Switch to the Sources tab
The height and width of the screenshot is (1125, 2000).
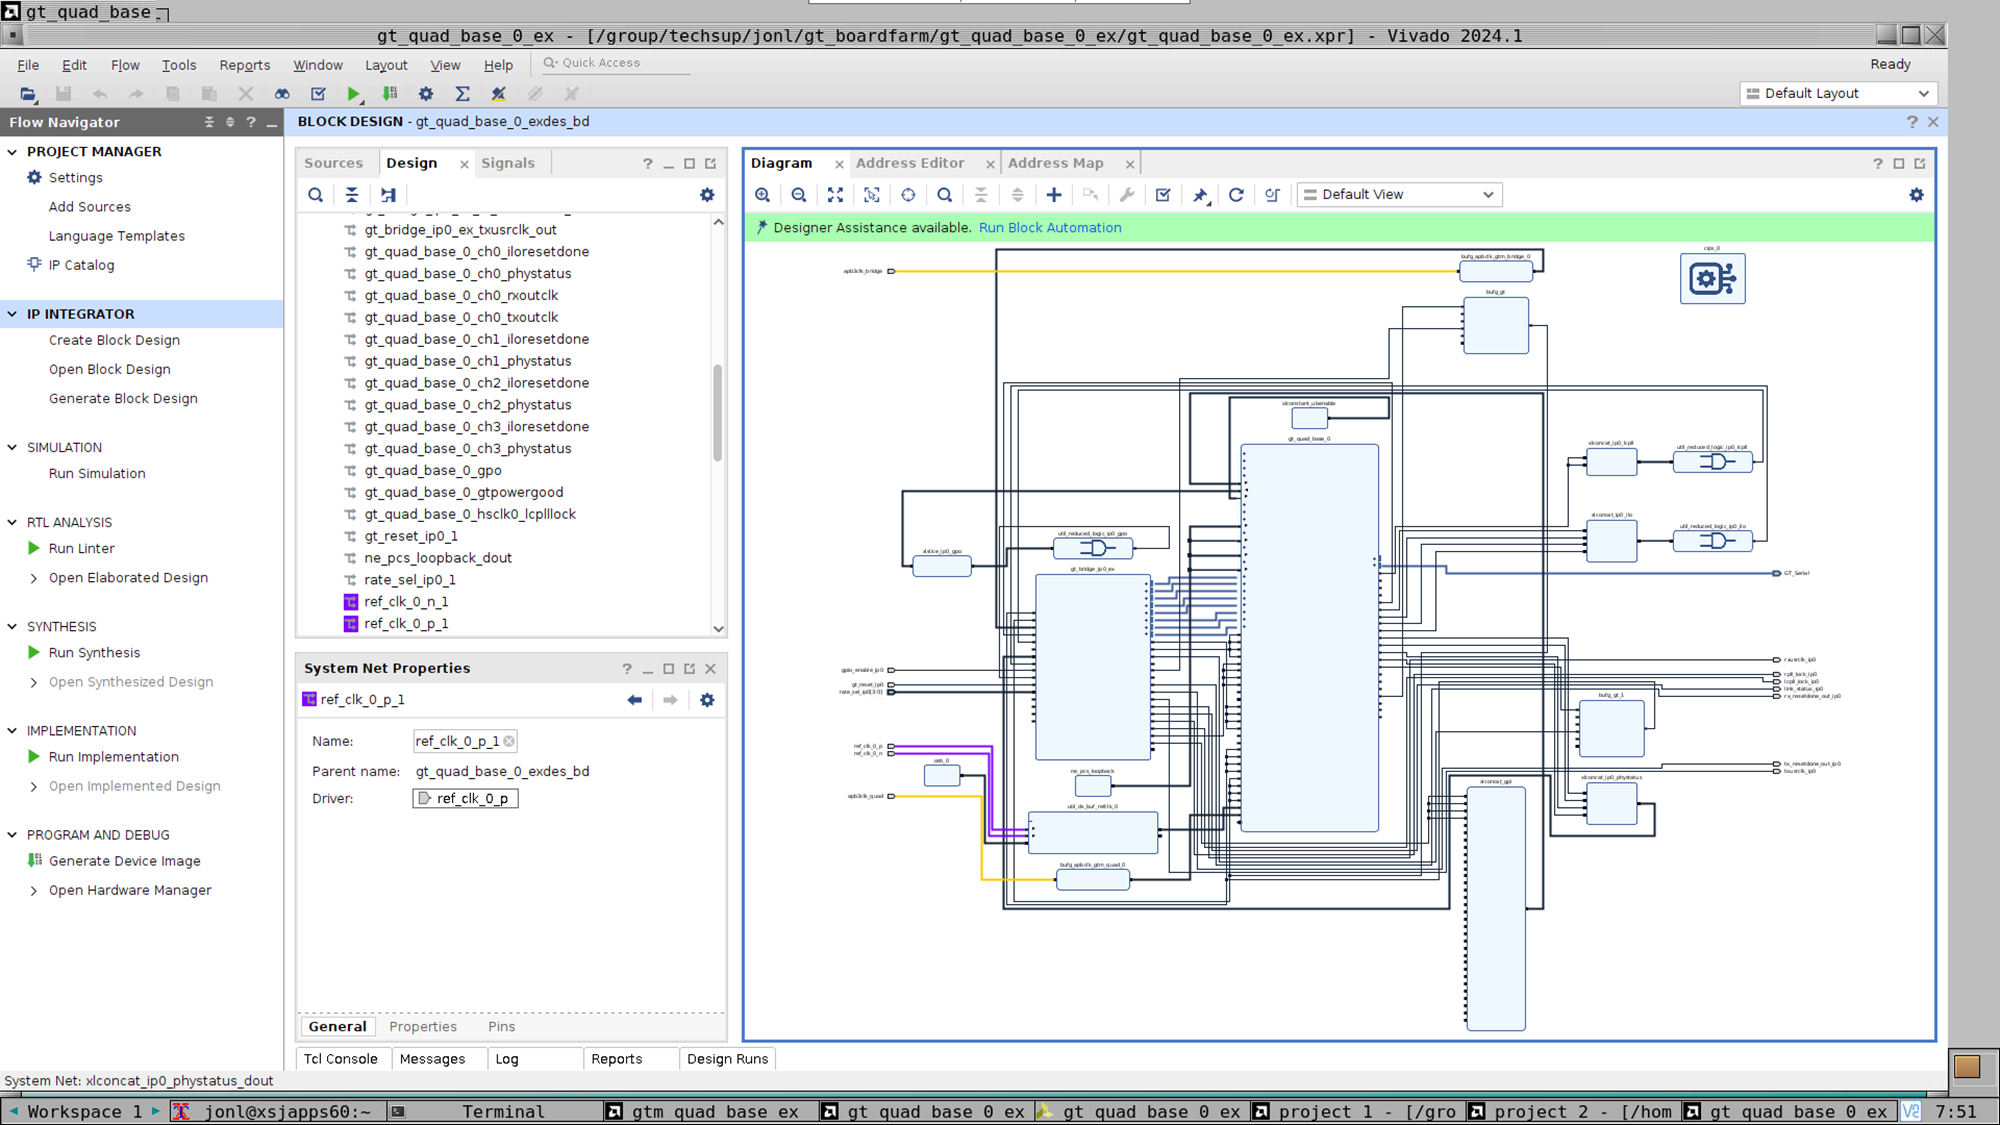pyautogui.click(x=334, y=163)
